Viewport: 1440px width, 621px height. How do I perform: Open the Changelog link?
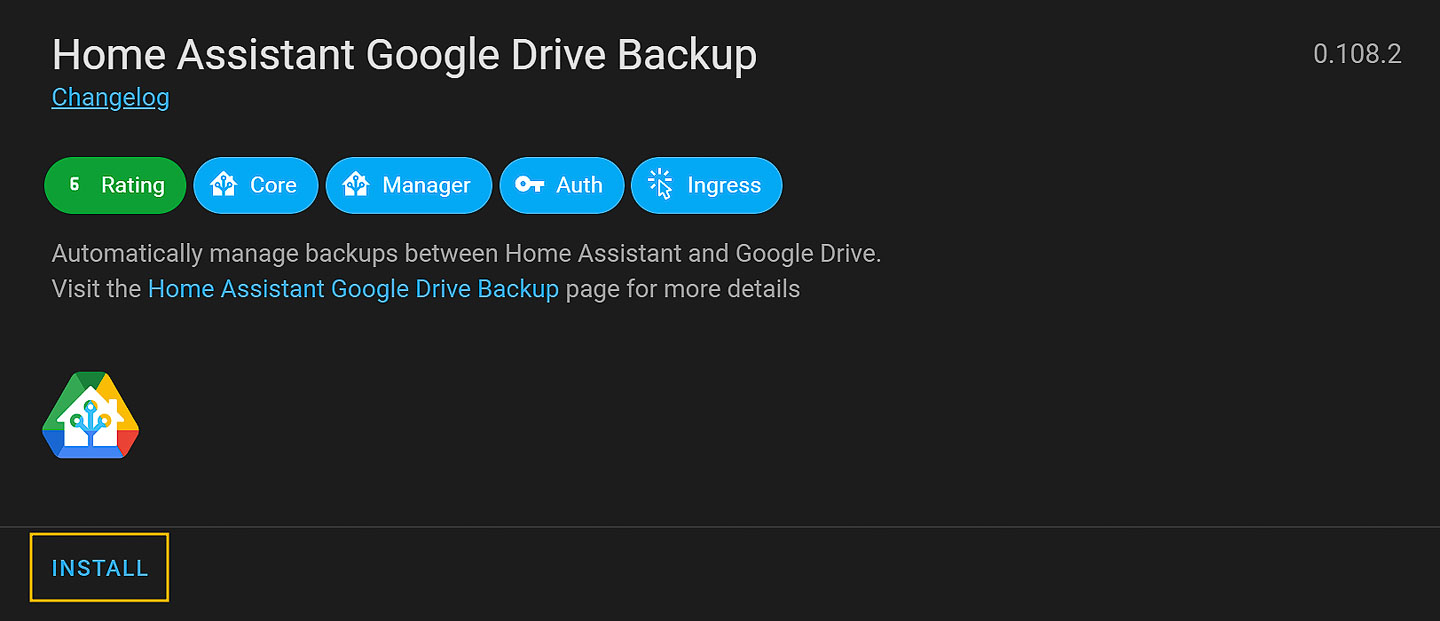coord(110,97)
